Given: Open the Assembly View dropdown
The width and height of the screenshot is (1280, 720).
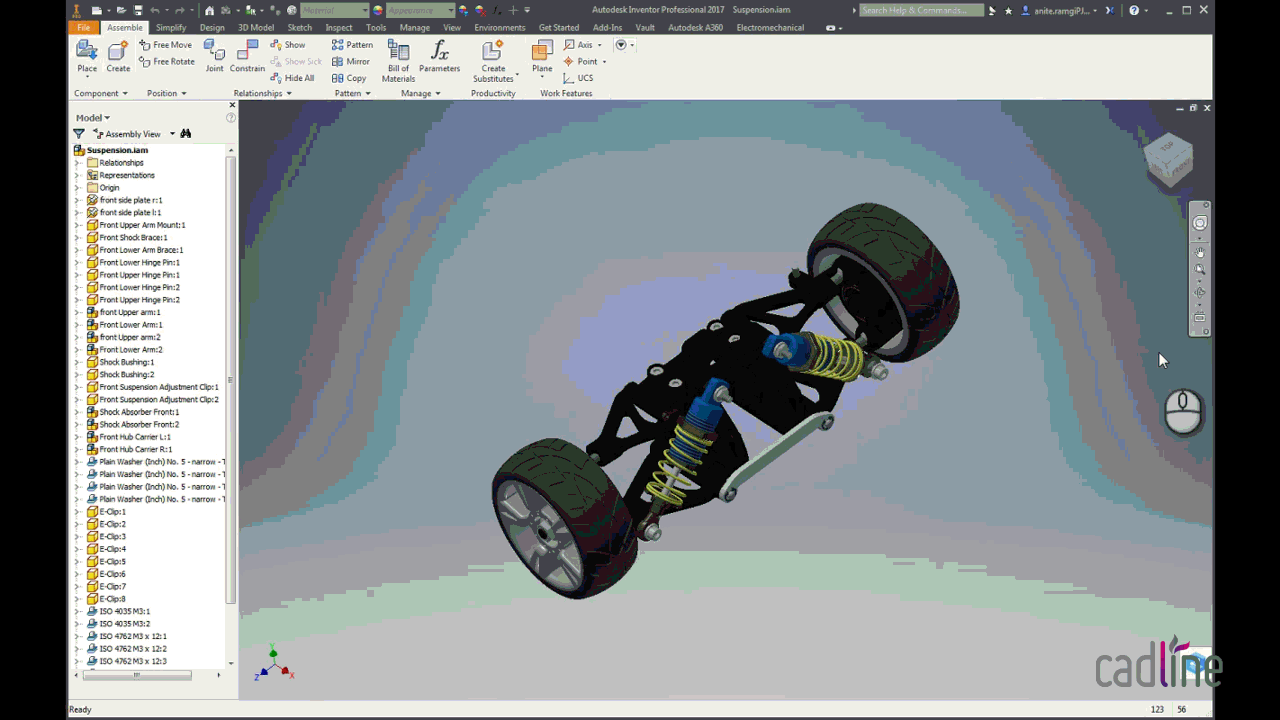Looking at the screenshot, I should click(x=135, y=134).
